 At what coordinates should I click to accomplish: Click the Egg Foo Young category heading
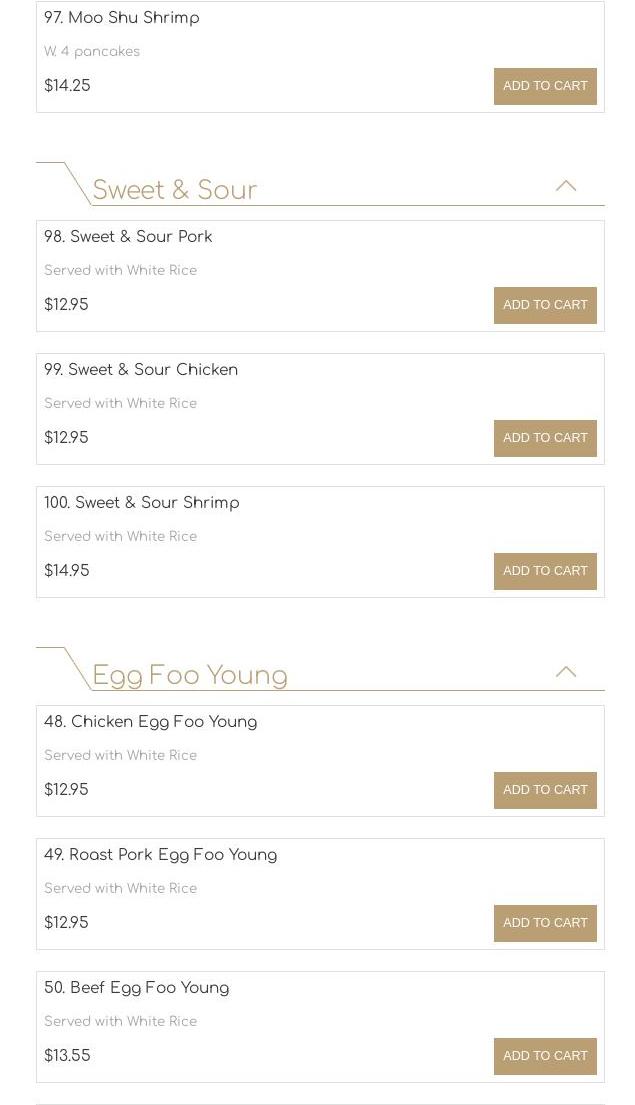(190, 676)
